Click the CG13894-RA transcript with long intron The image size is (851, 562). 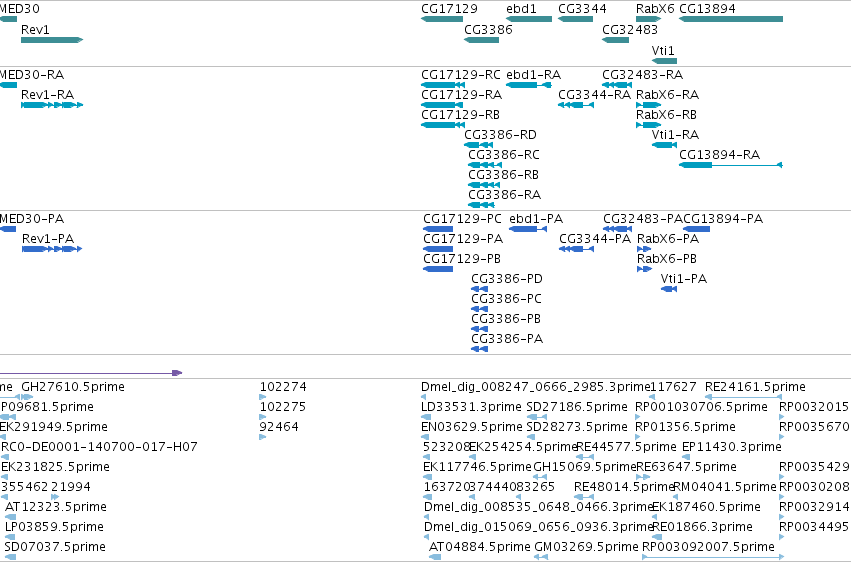pos(731,164)
